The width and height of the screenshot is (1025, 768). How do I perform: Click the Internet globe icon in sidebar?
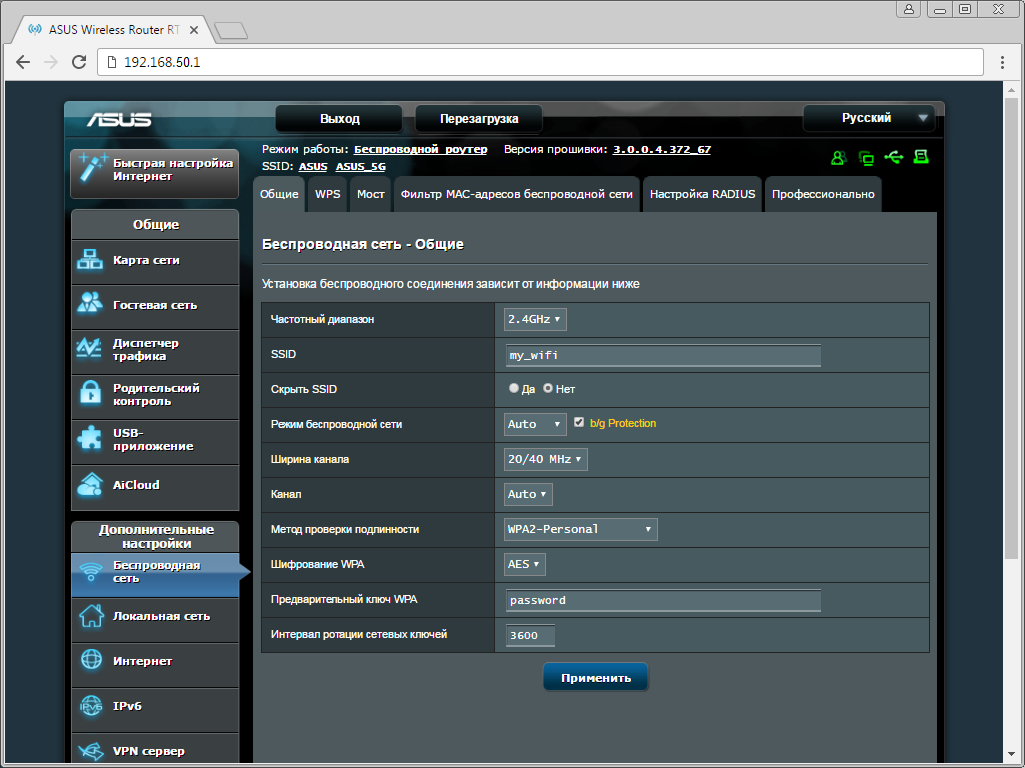pos(91,660)
